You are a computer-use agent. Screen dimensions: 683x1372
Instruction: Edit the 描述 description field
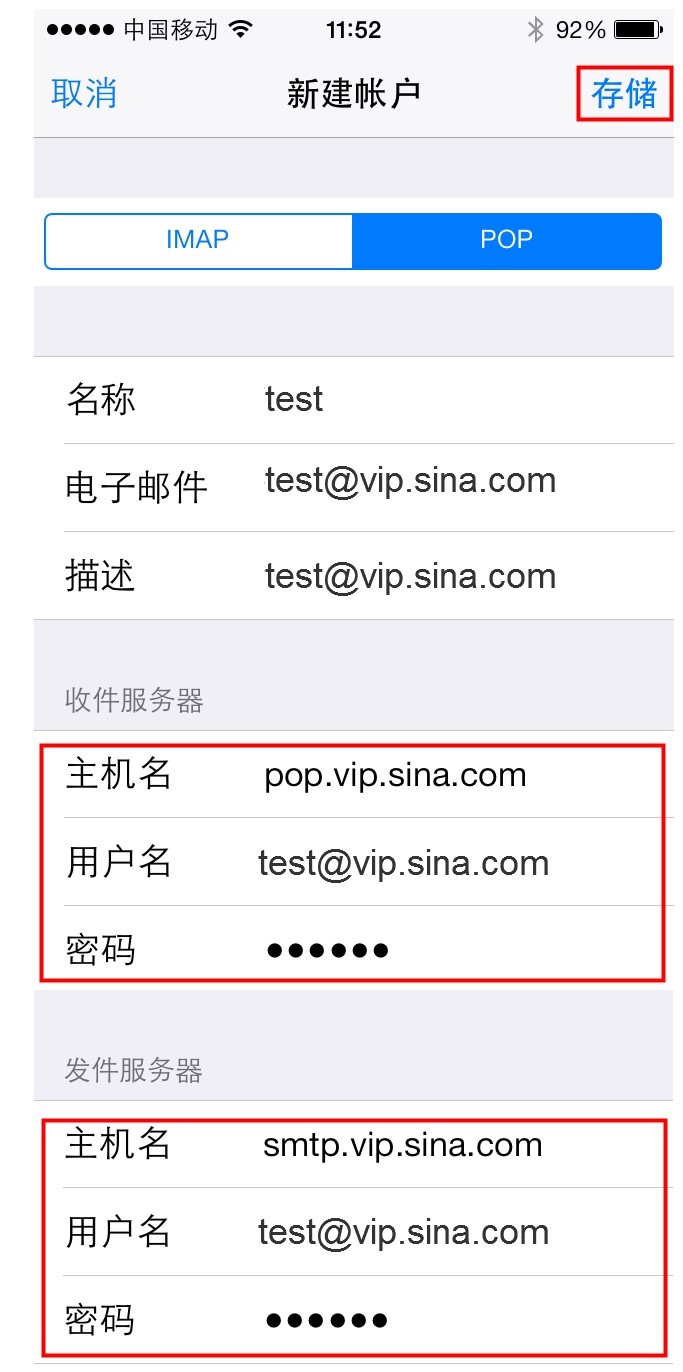point(354,575)
